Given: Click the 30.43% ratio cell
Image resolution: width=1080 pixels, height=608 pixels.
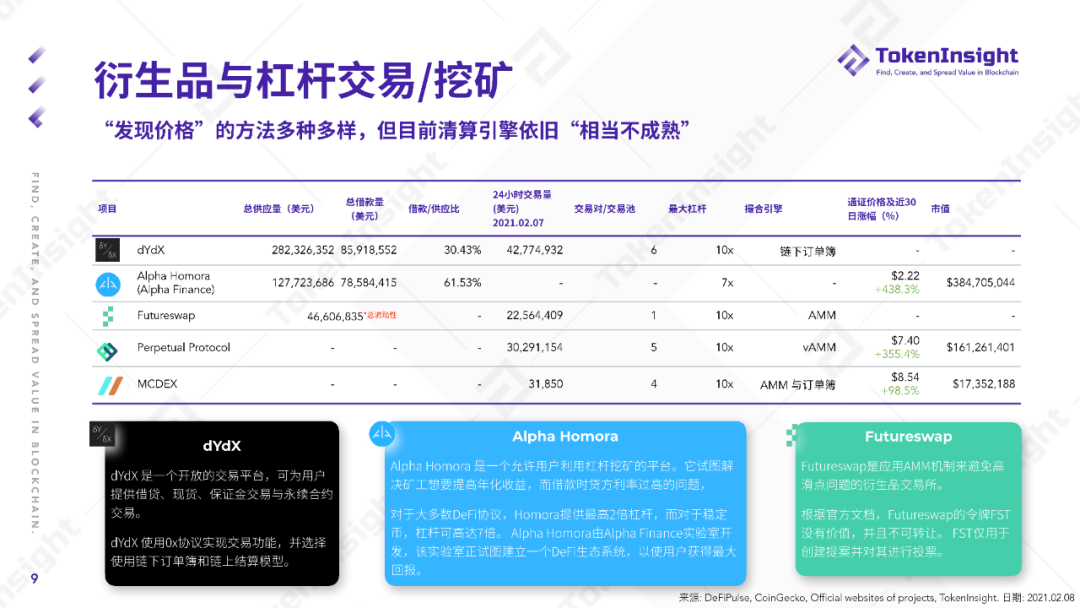Looking at the screenshot, I should pos(462,250).
